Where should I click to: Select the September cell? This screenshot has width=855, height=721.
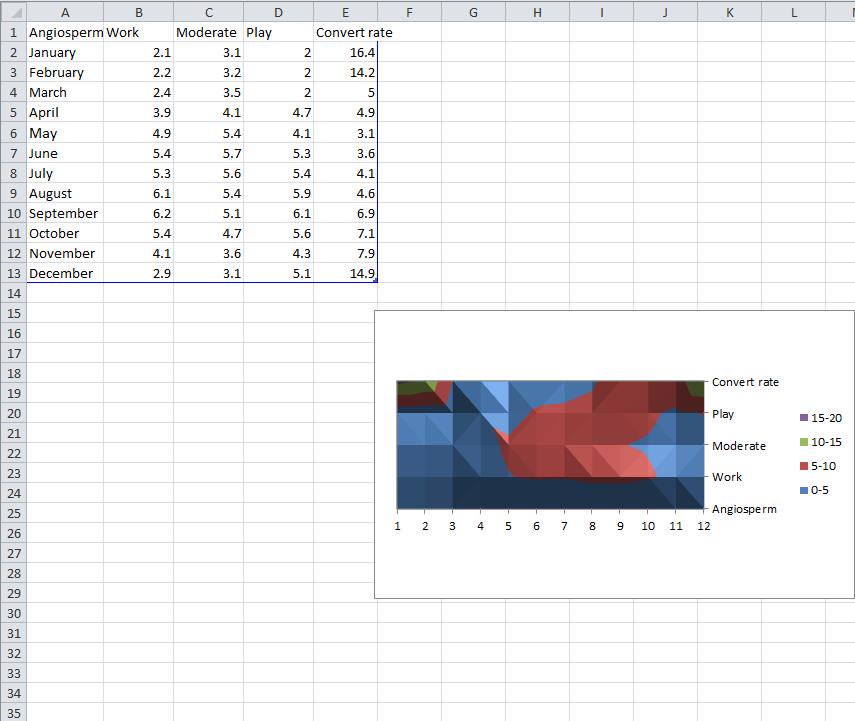(65, 213)
